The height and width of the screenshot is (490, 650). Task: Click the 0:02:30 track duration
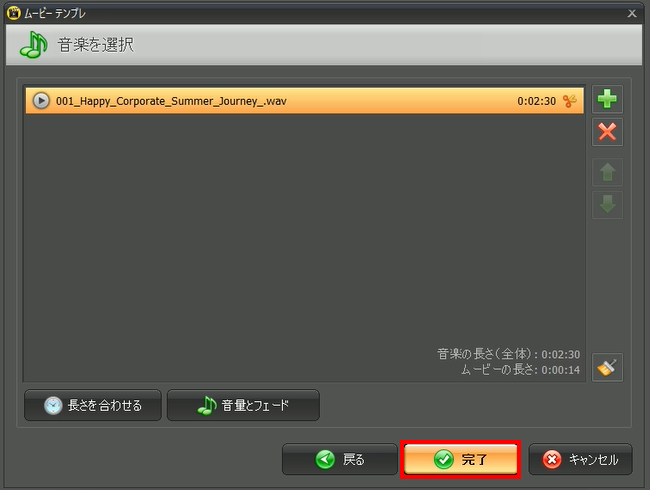tap(536, 101)
